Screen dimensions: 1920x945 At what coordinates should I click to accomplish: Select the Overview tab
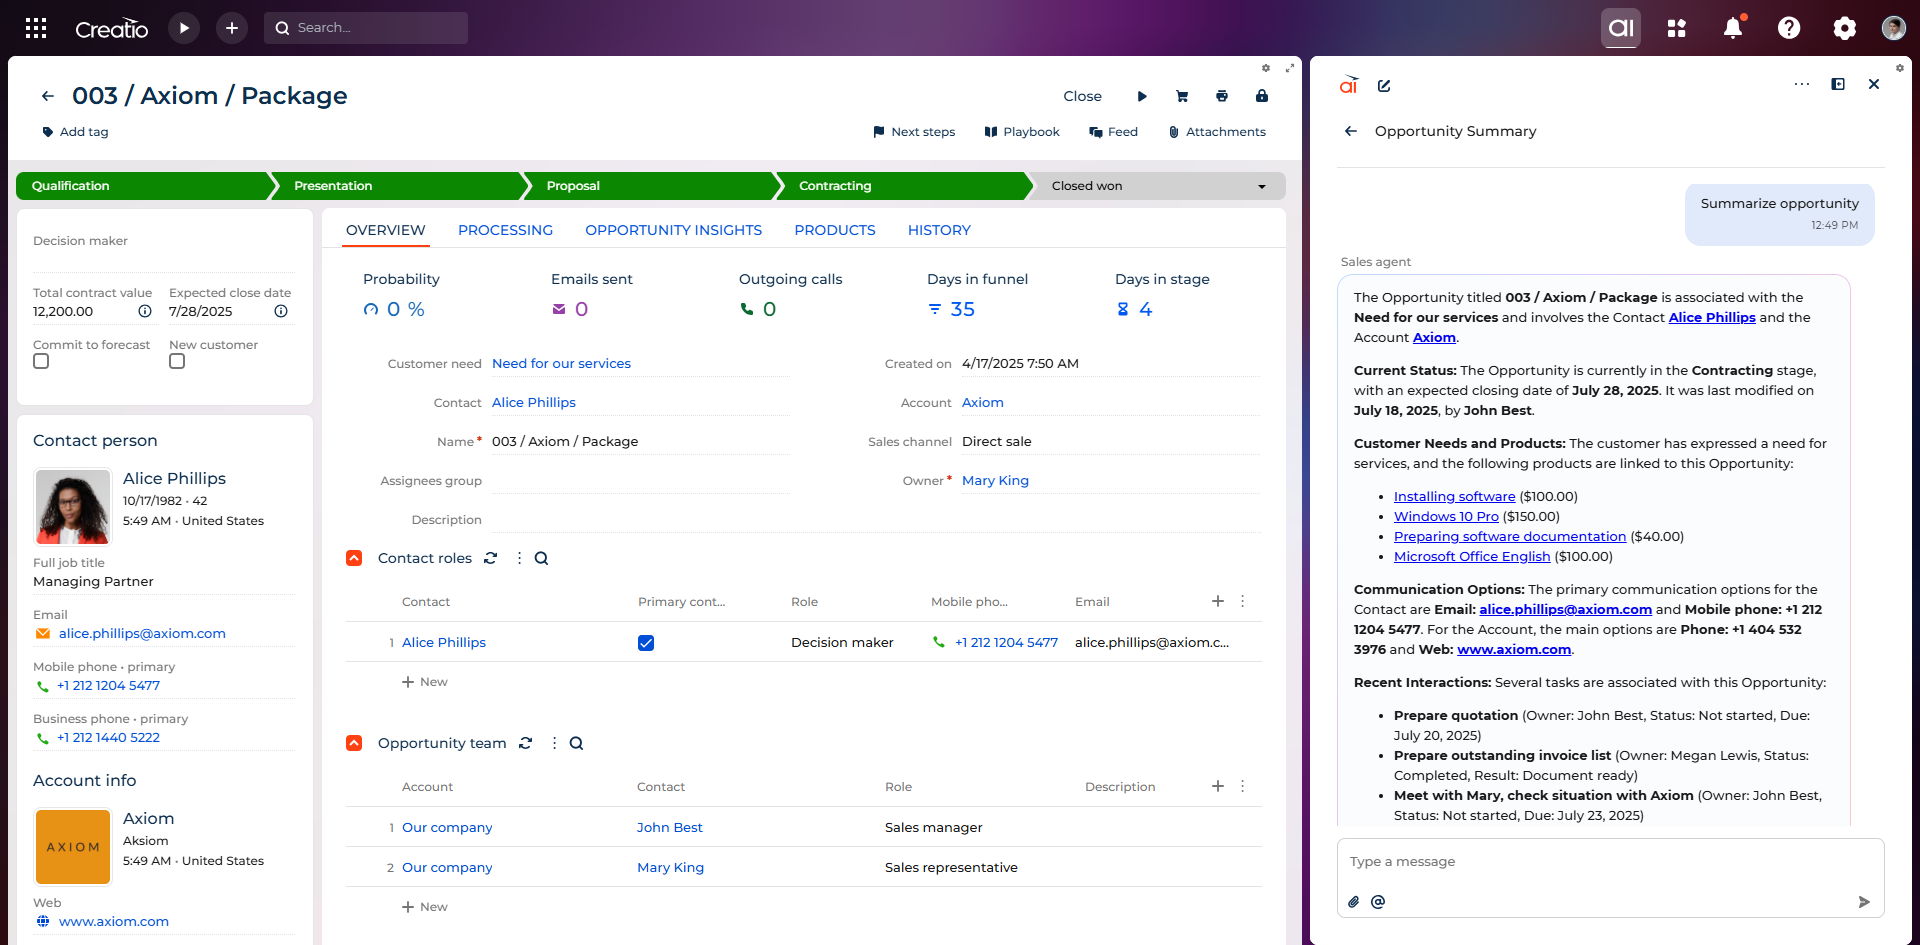click(385, 230)
